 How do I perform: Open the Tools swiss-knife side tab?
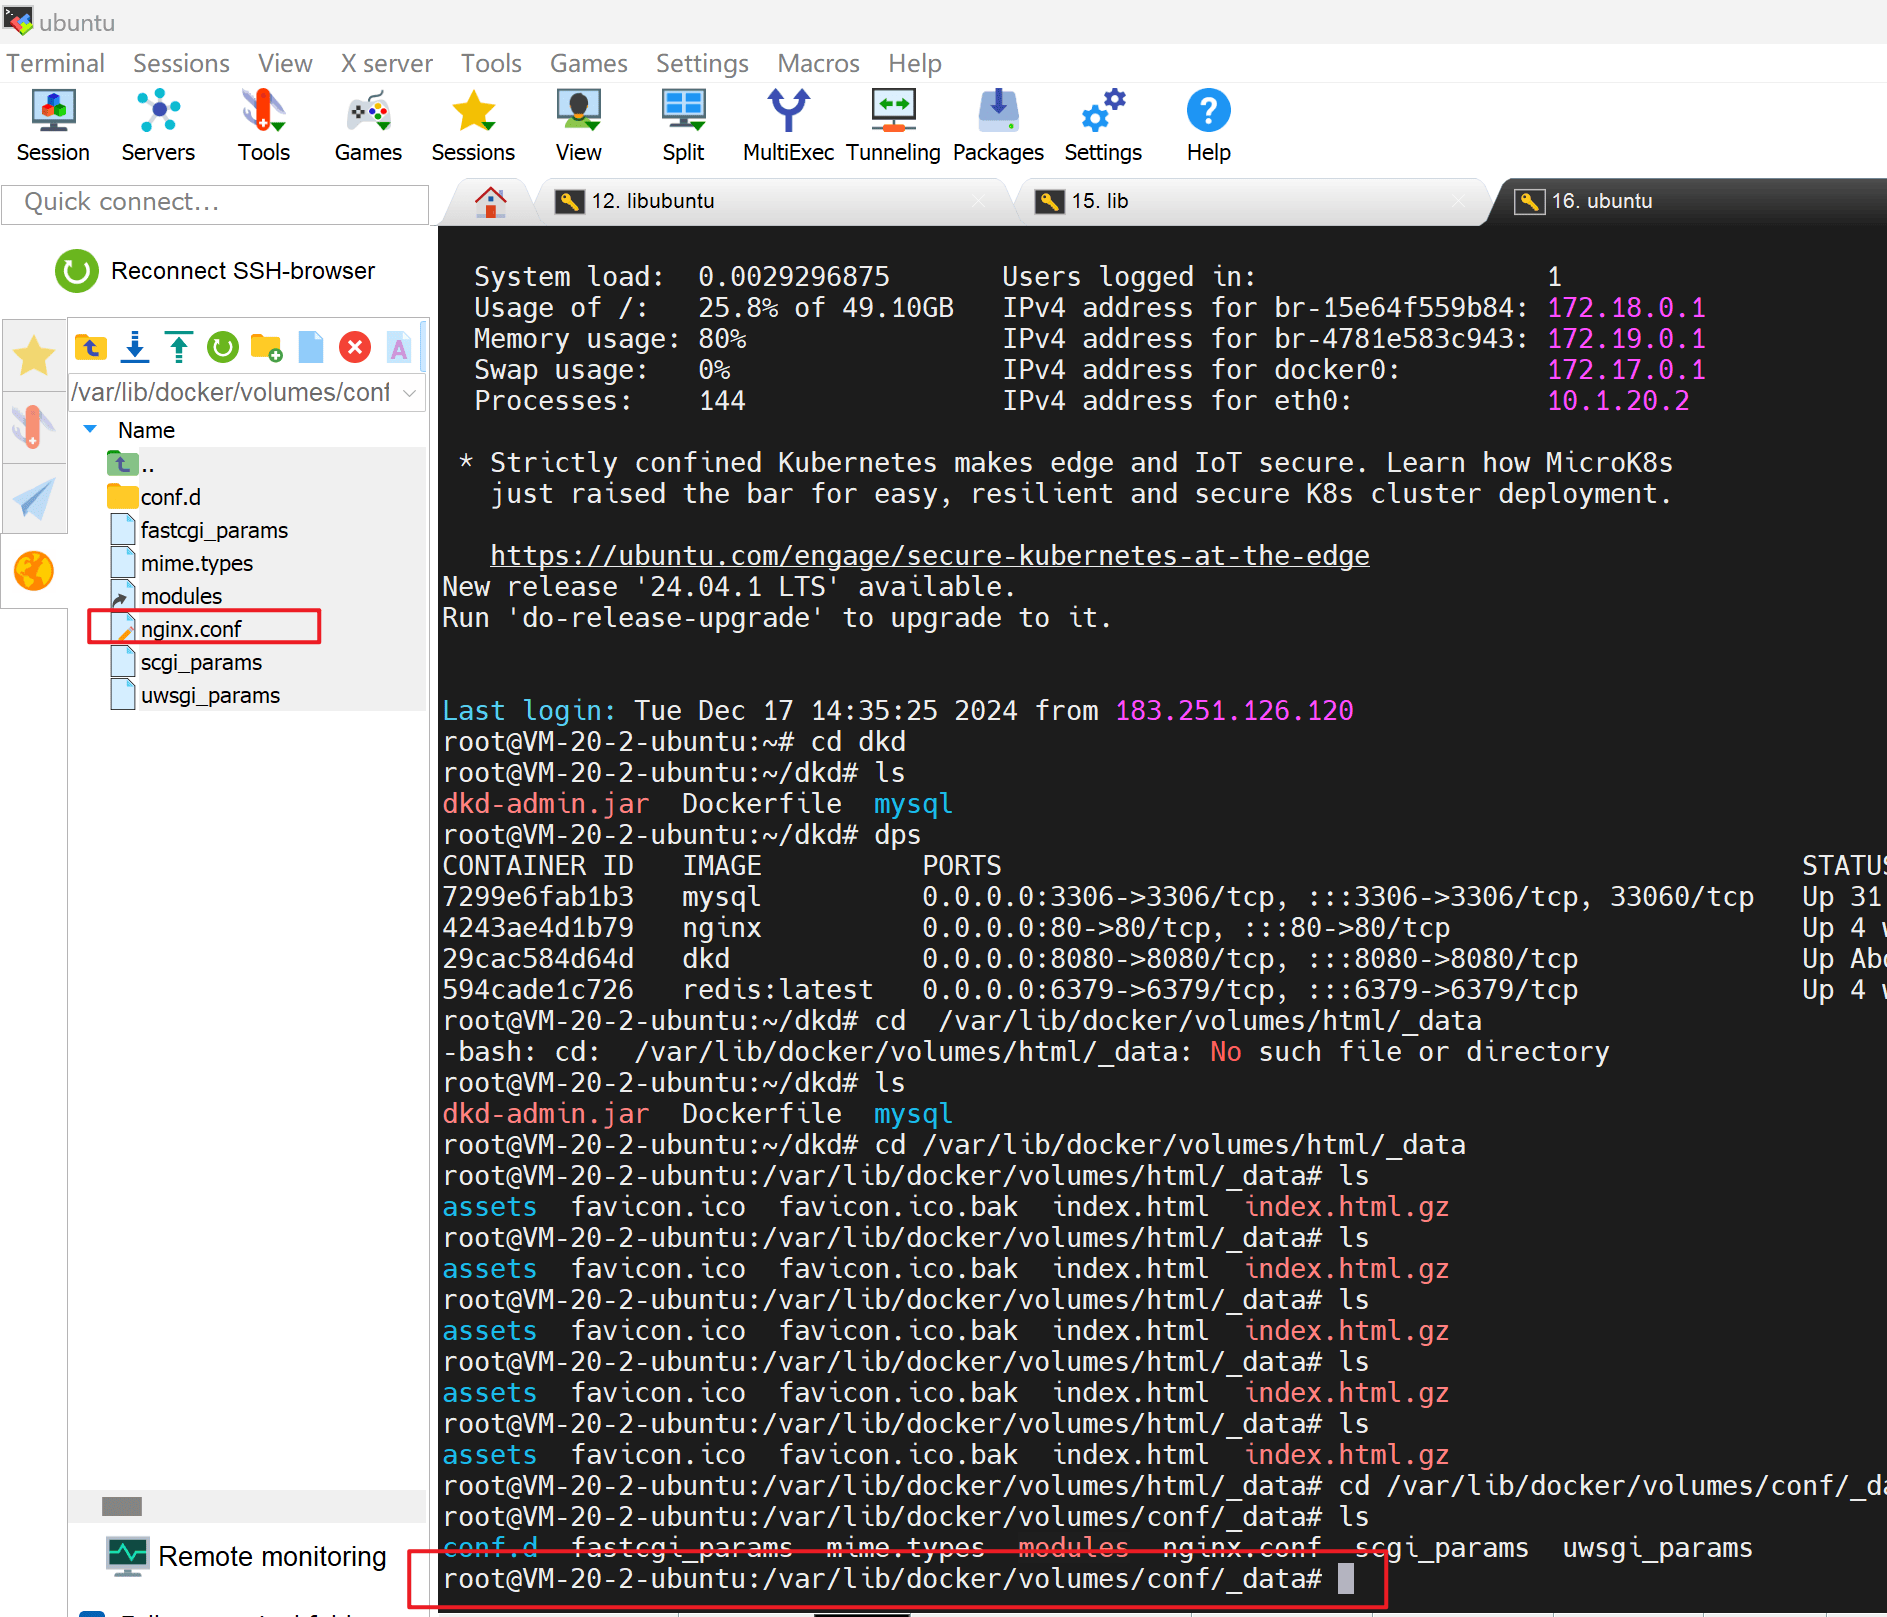pos(34,427)
